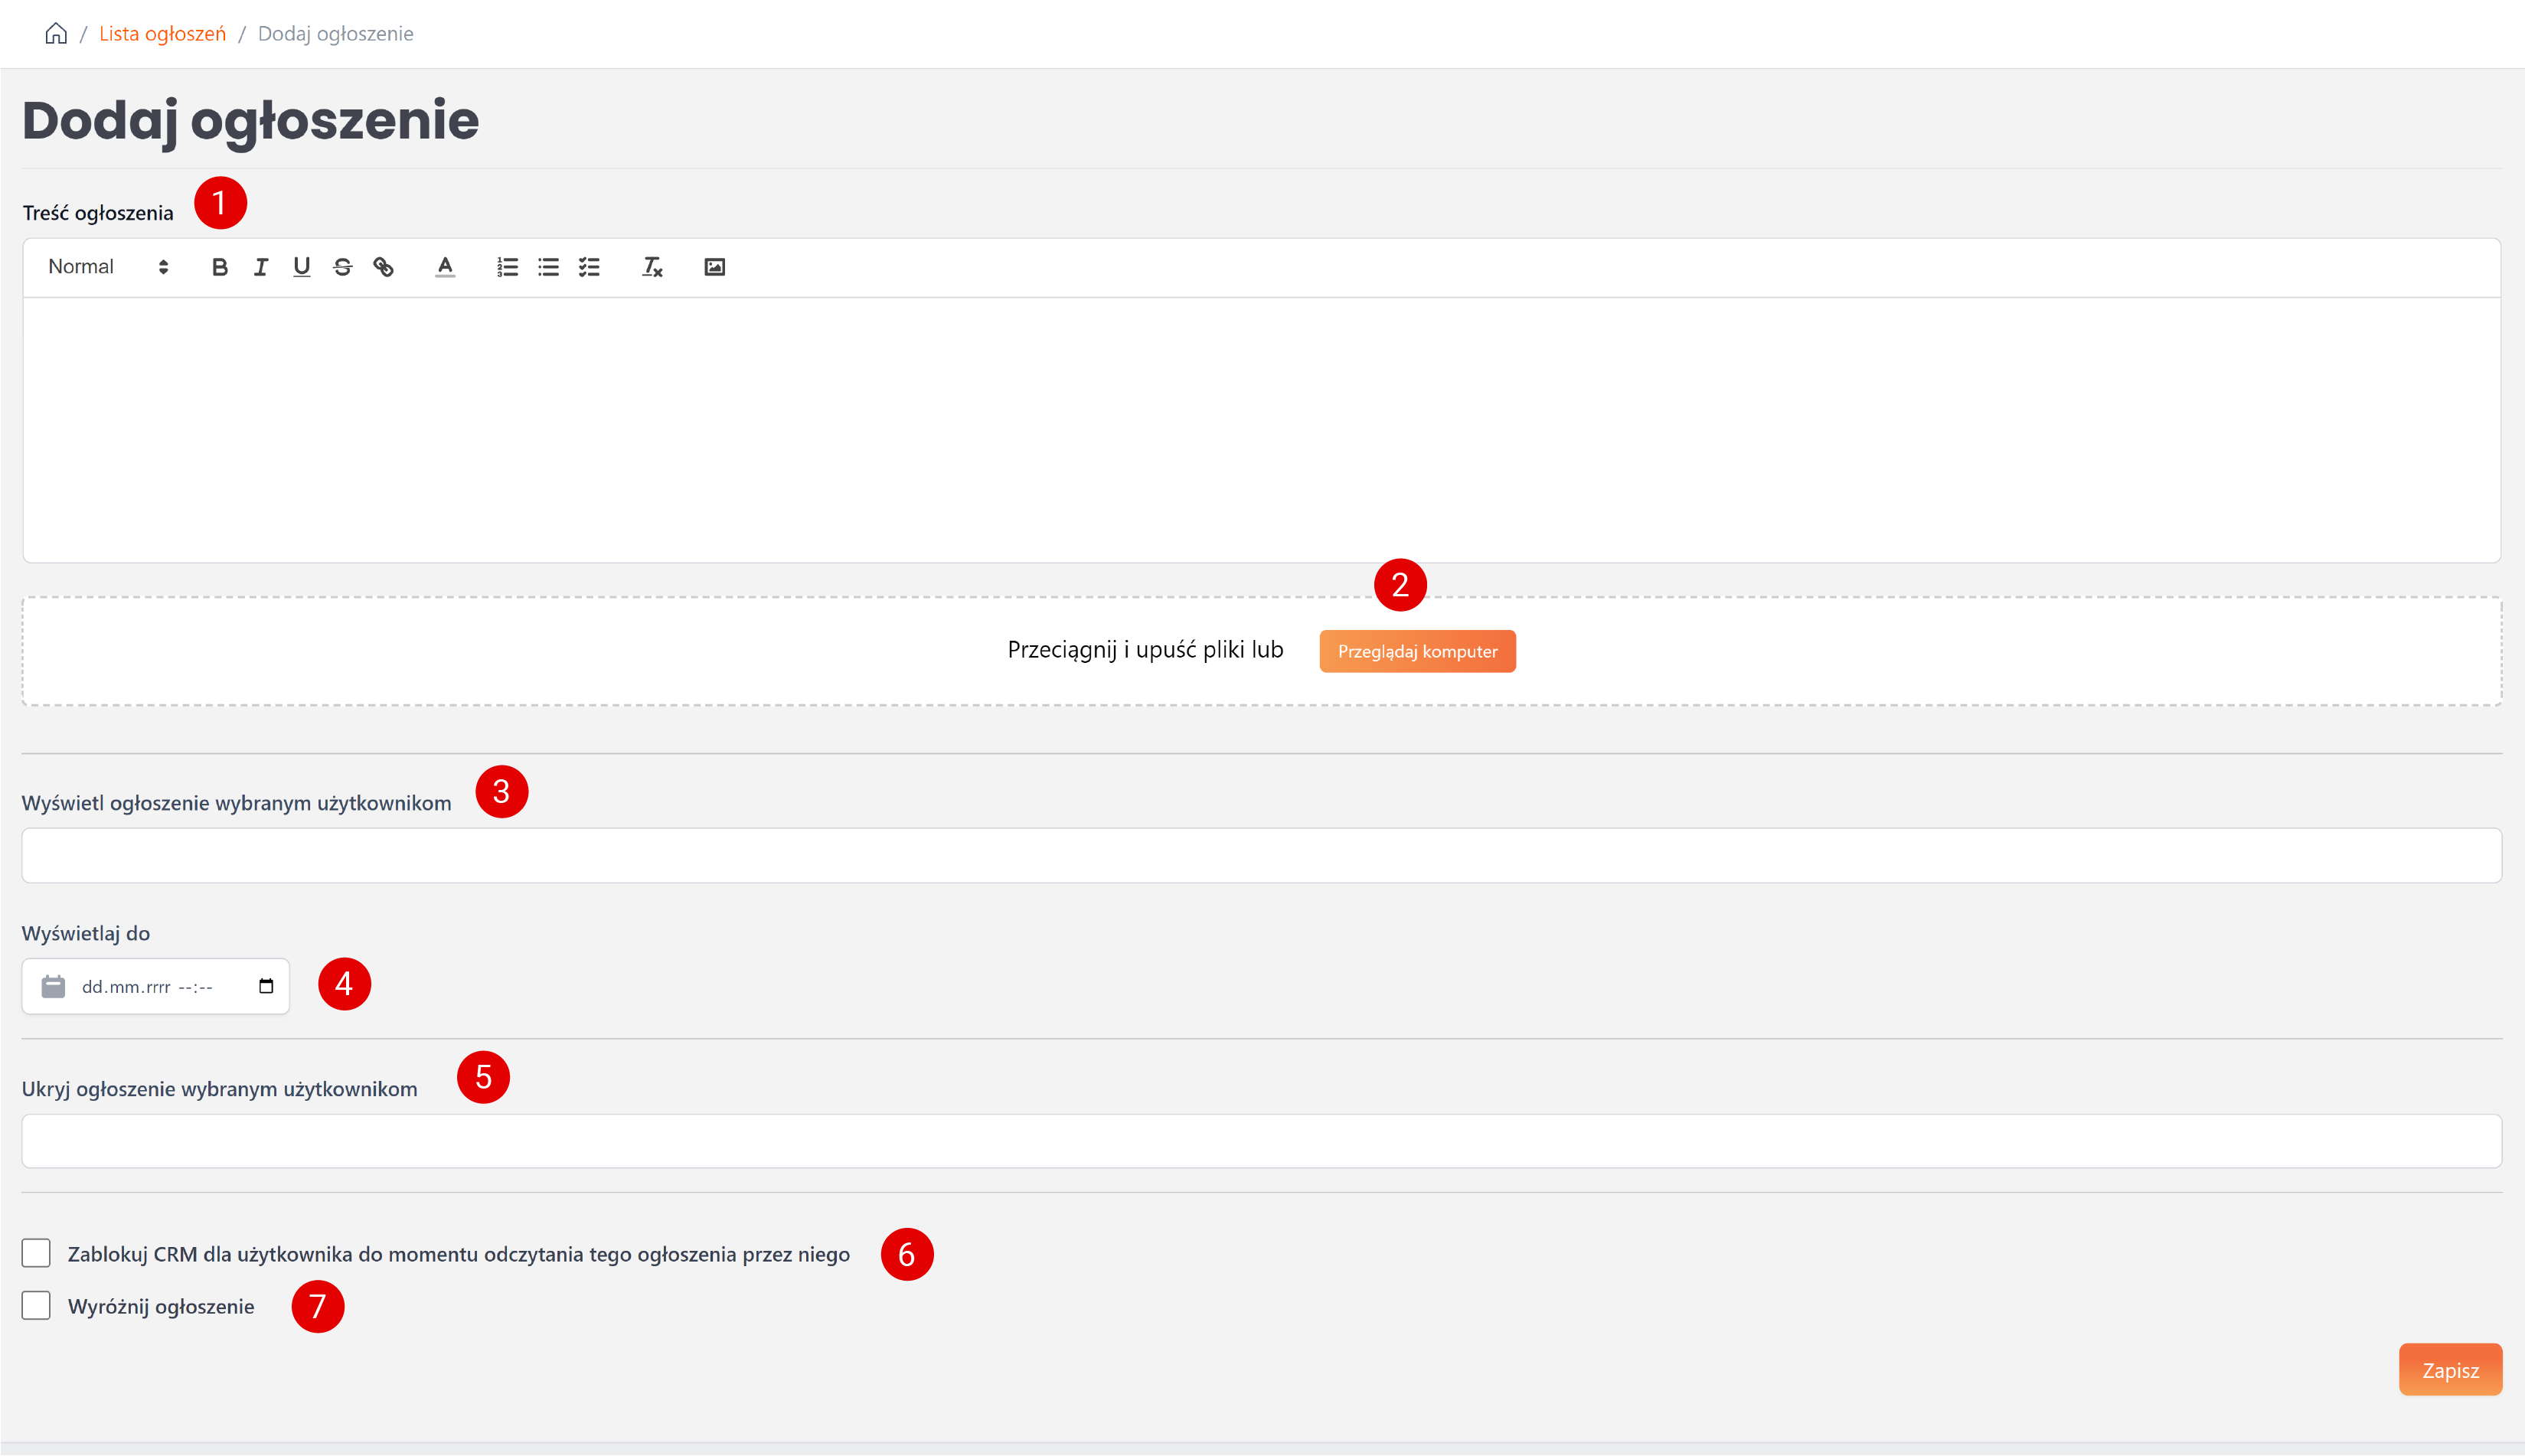
Task: Enable 'Zablokuj CRM dla użytkownika' checkbox
Action: (x=36, y=1253)
